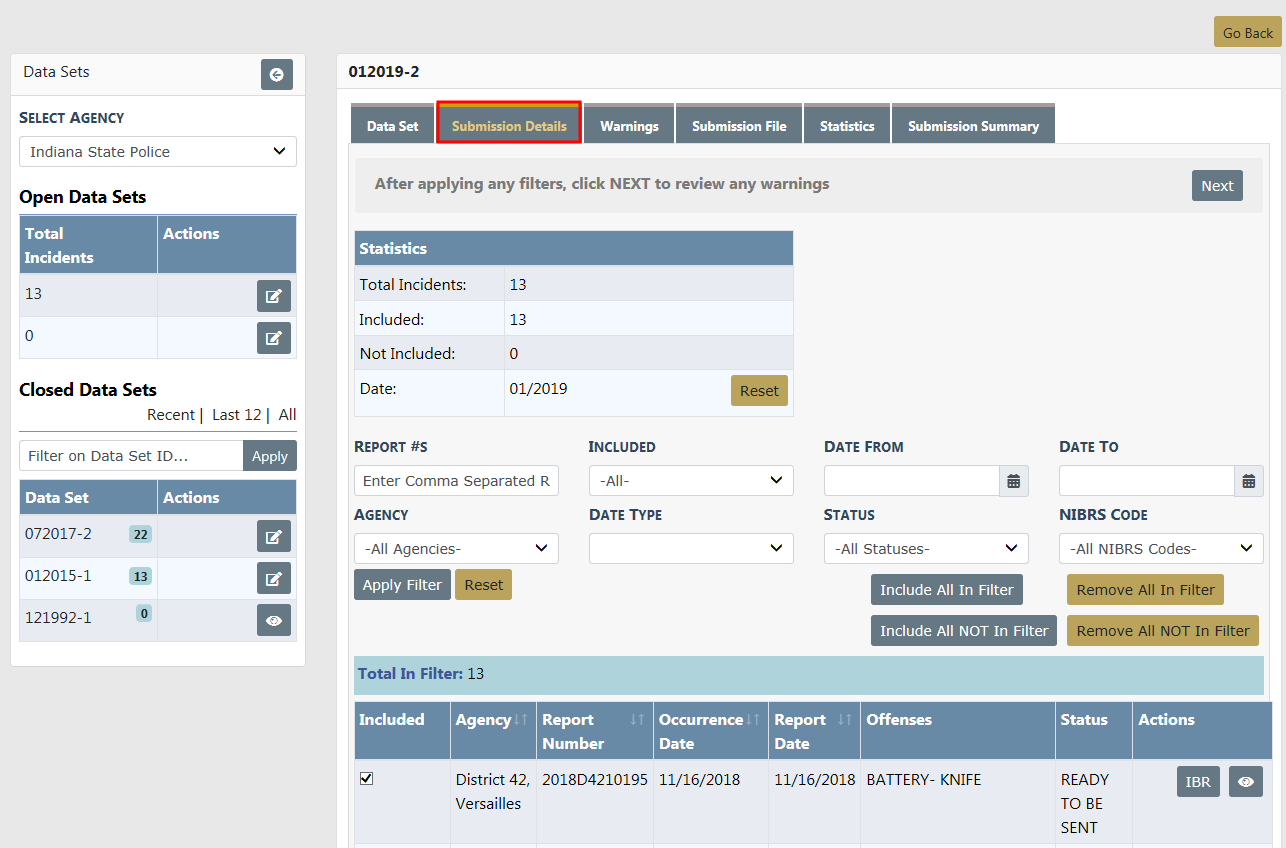Uncheck Included for report 2018D4210195

[x=366, y=778]
